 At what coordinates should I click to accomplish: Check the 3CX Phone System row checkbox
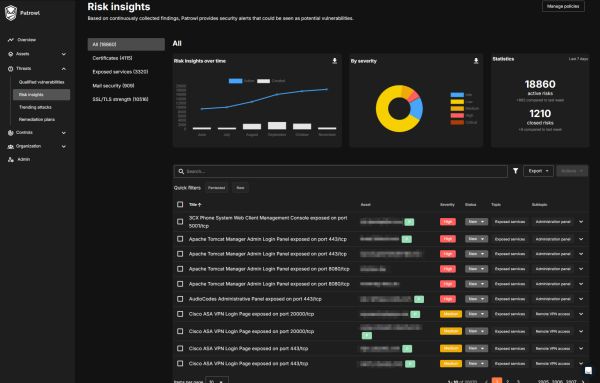coord(180,222)
